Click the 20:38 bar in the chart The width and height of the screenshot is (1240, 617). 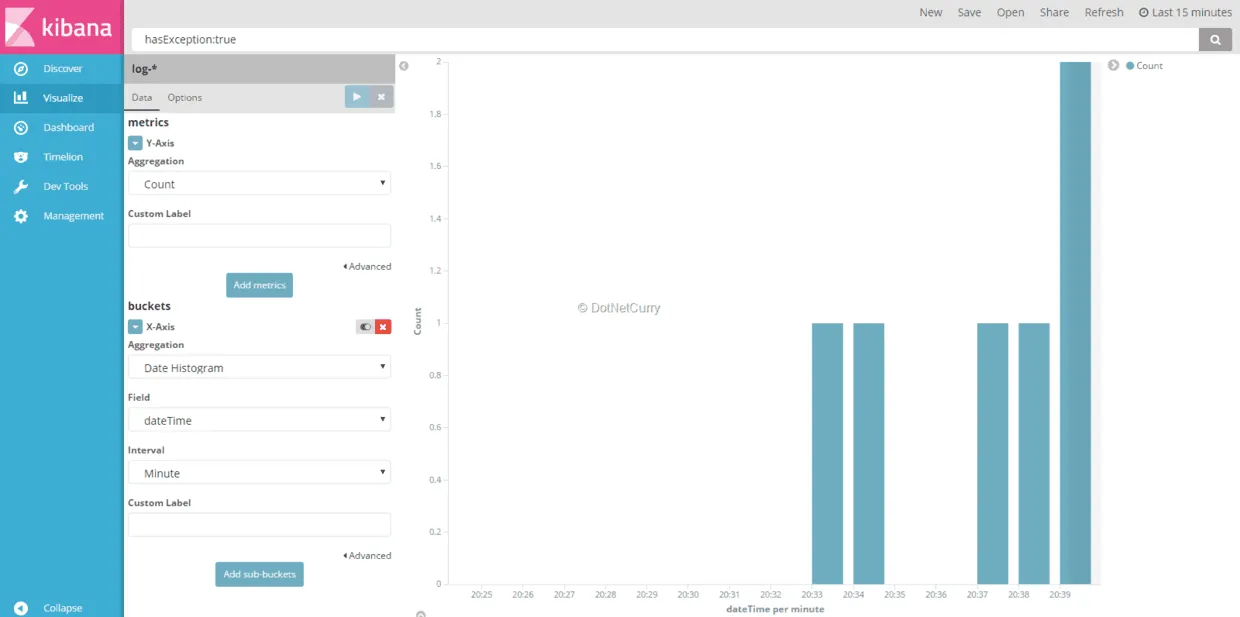(x=1034, y=454)
